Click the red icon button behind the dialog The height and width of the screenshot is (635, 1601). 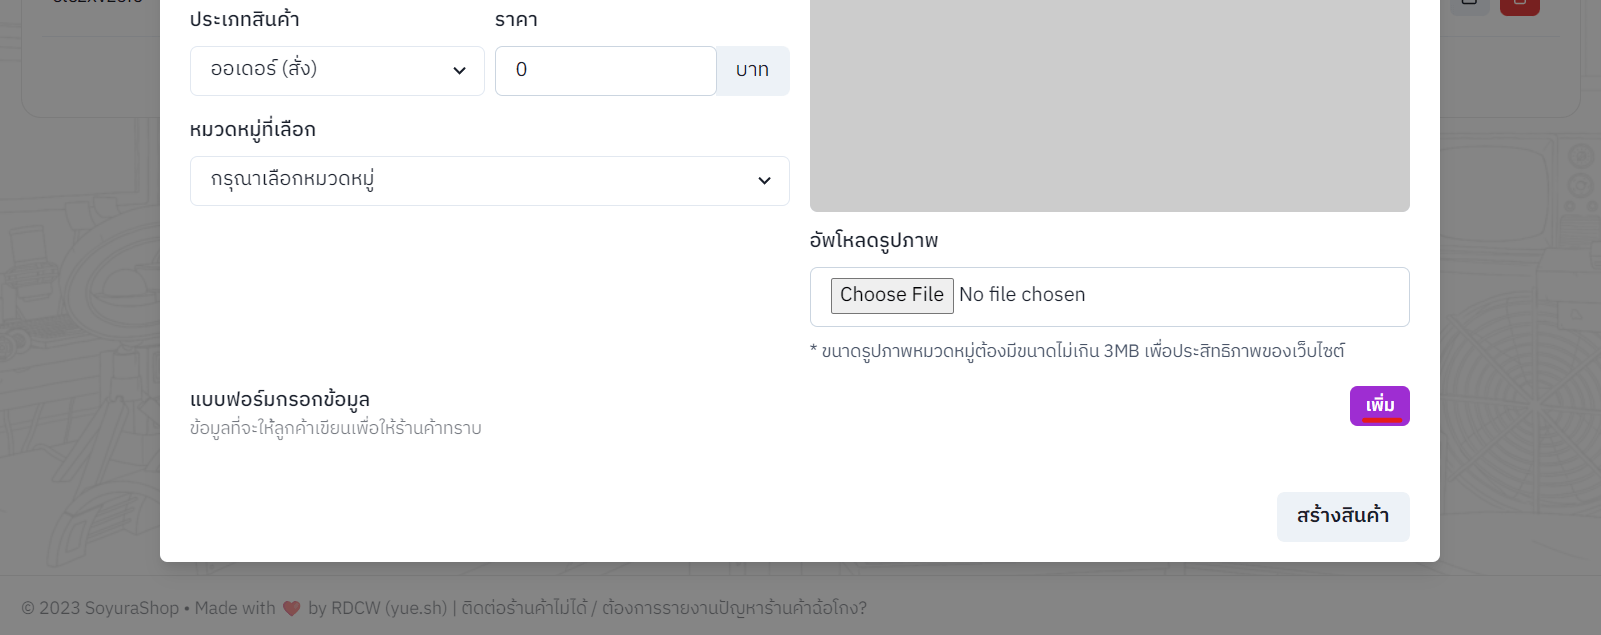pos(1519,5)
